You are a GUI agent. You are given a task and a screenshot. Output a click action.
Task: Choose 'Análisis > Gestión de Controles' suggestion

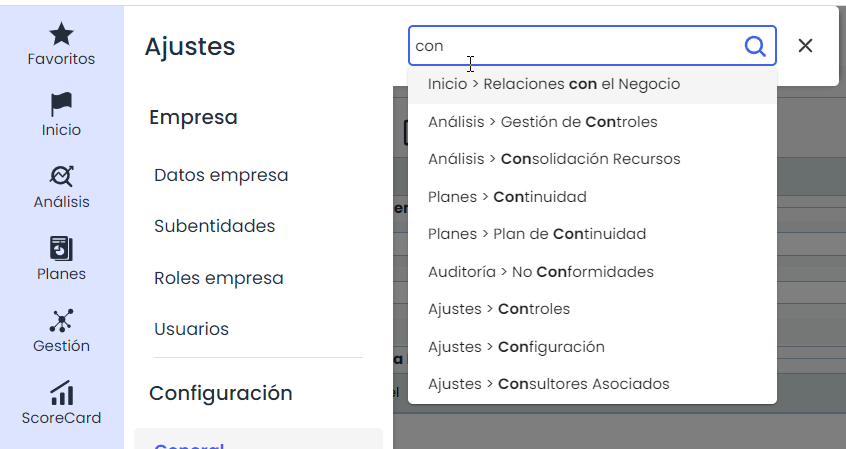pos(542,122)
